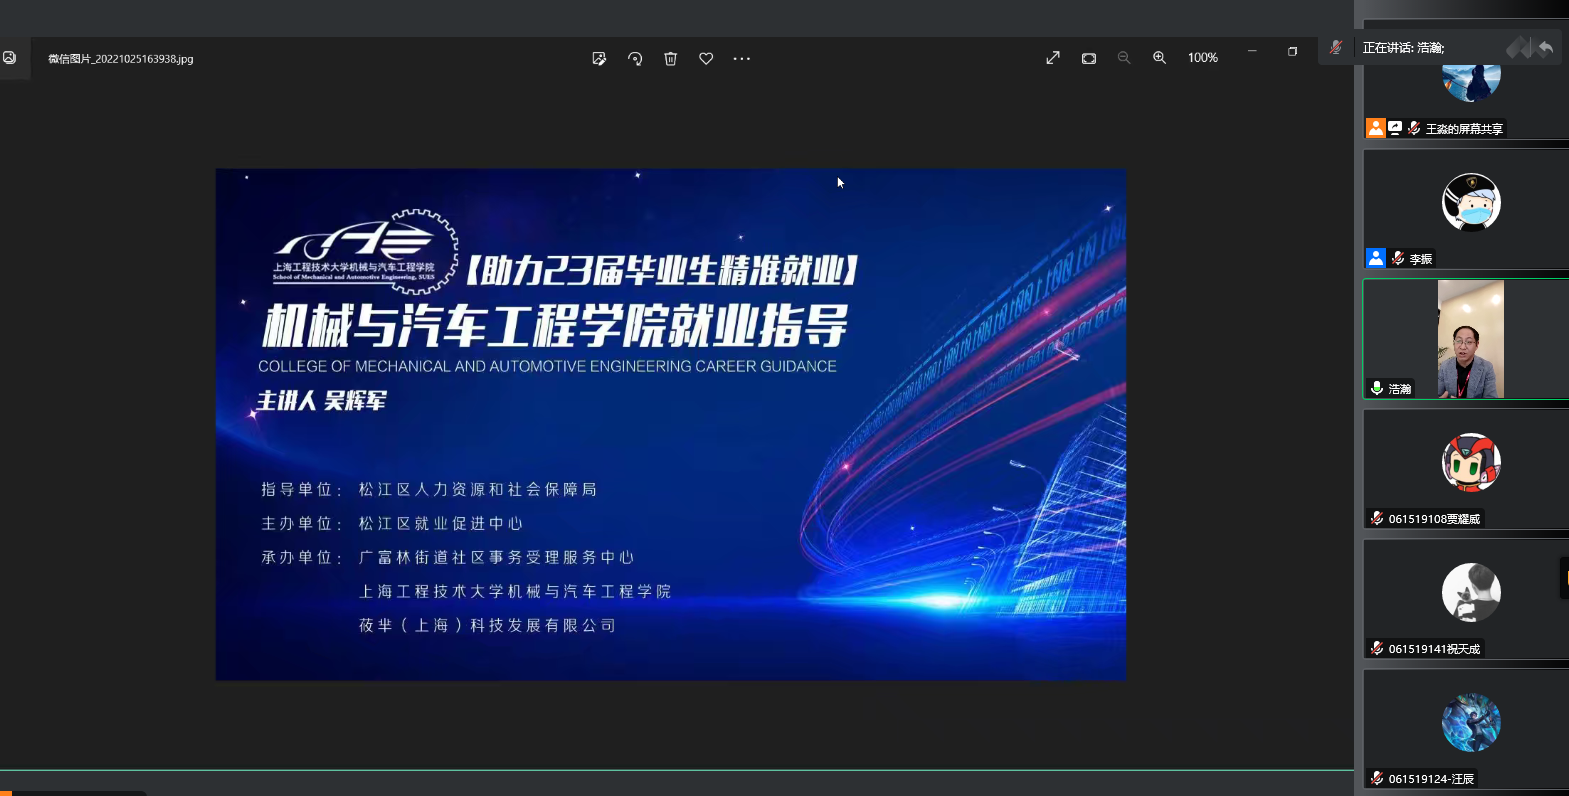The height and width of the screenshot is (796, 1569).
Task: Zoom out with the magnifier minus icon
Action: tap(1124, 58)
